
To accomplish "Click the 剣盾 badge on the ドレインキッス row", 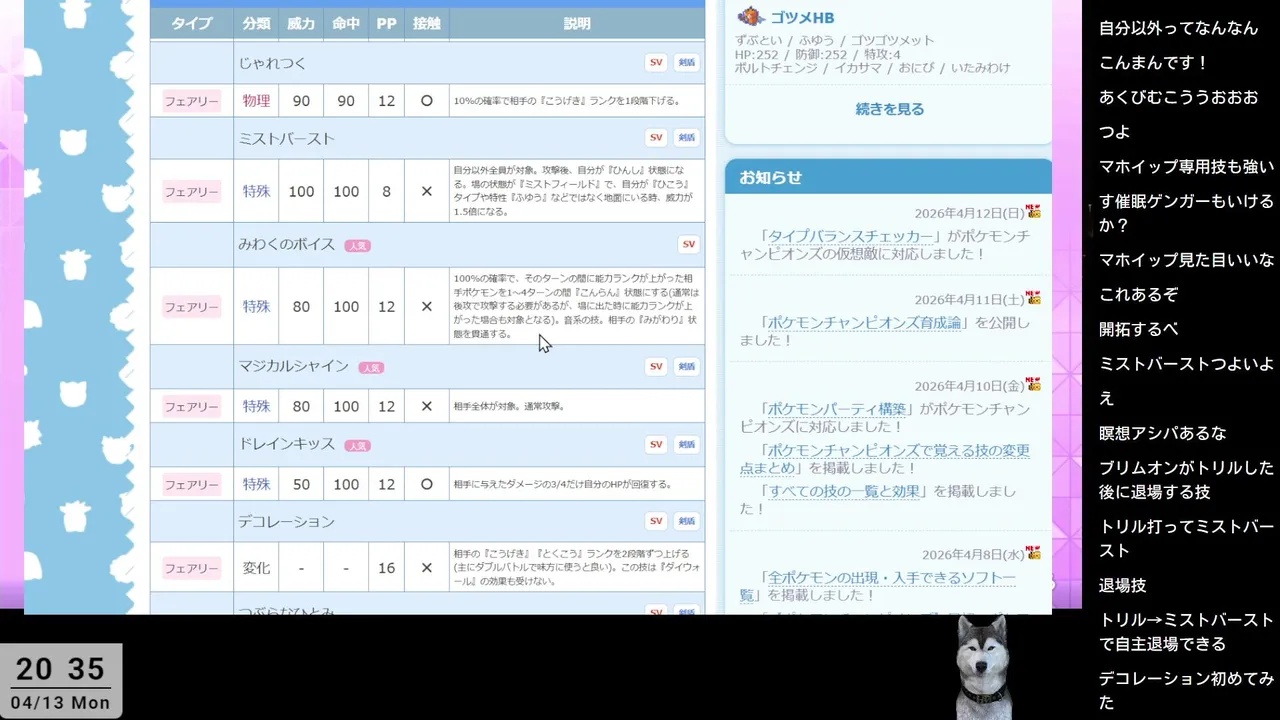I will click(686, 444).
